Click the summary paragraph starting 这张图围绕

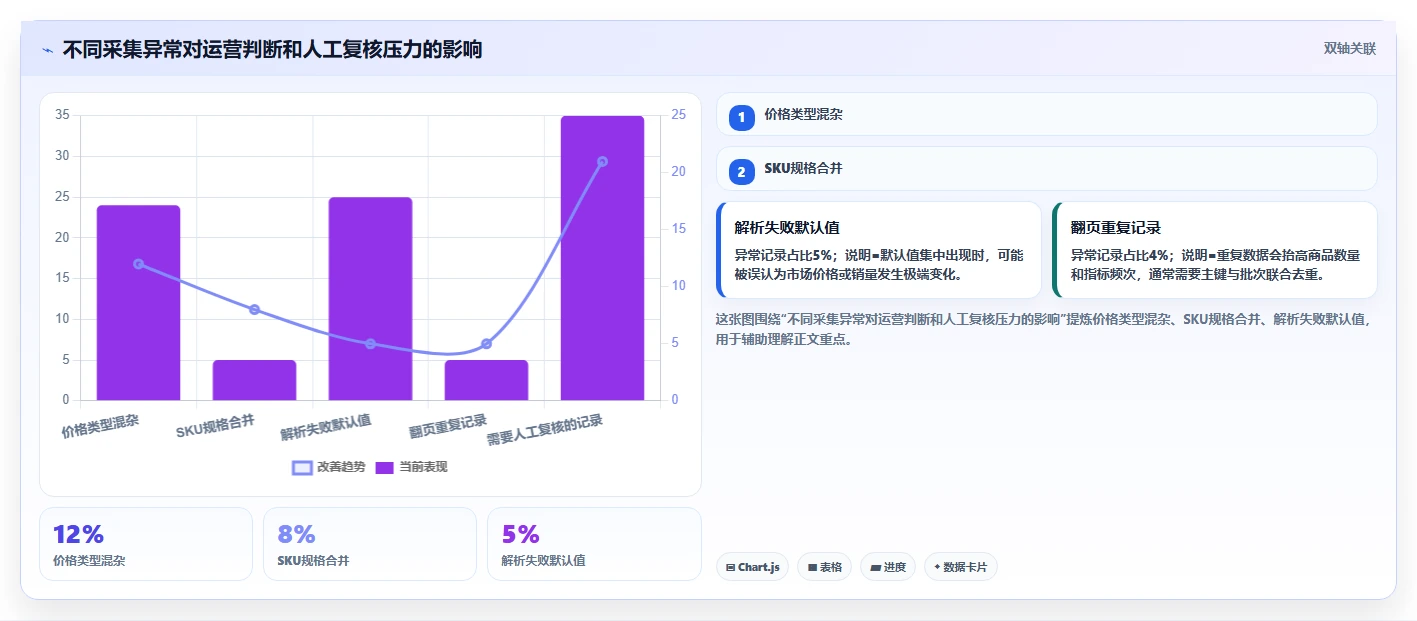click(1045, 329)
